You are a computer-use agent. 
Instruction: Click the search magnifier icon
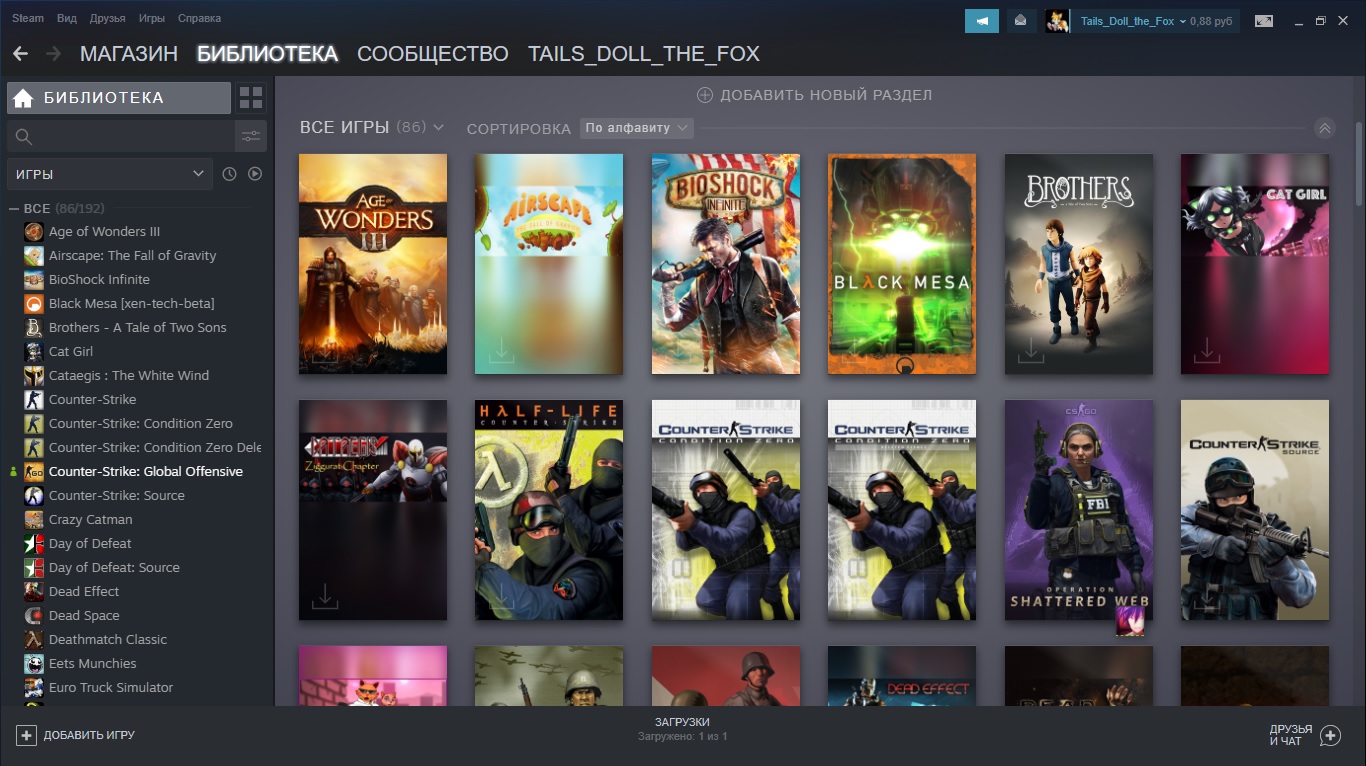pyautogui.click(x=24, y=137)
